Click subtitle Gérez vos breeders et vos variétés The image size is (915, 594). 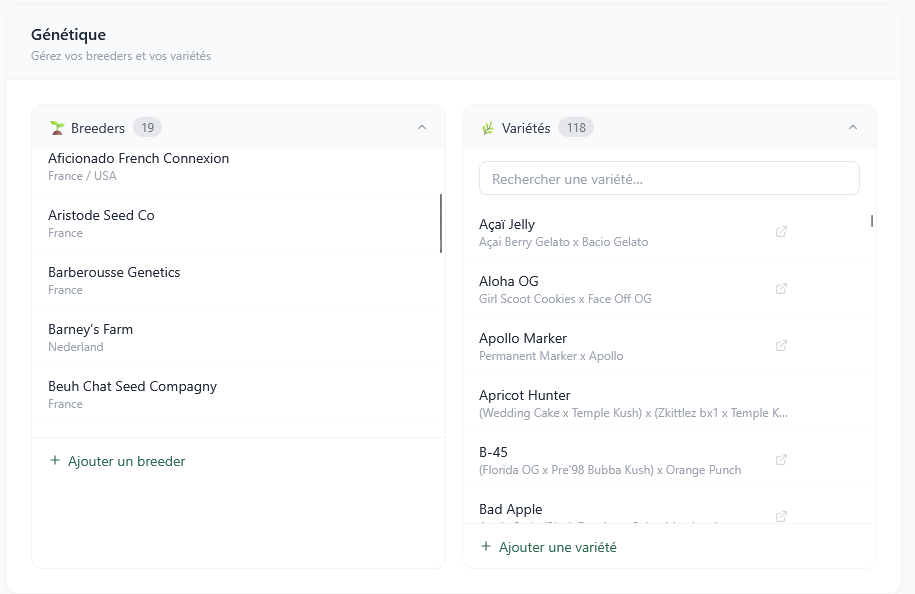click(x=121, y=56)
